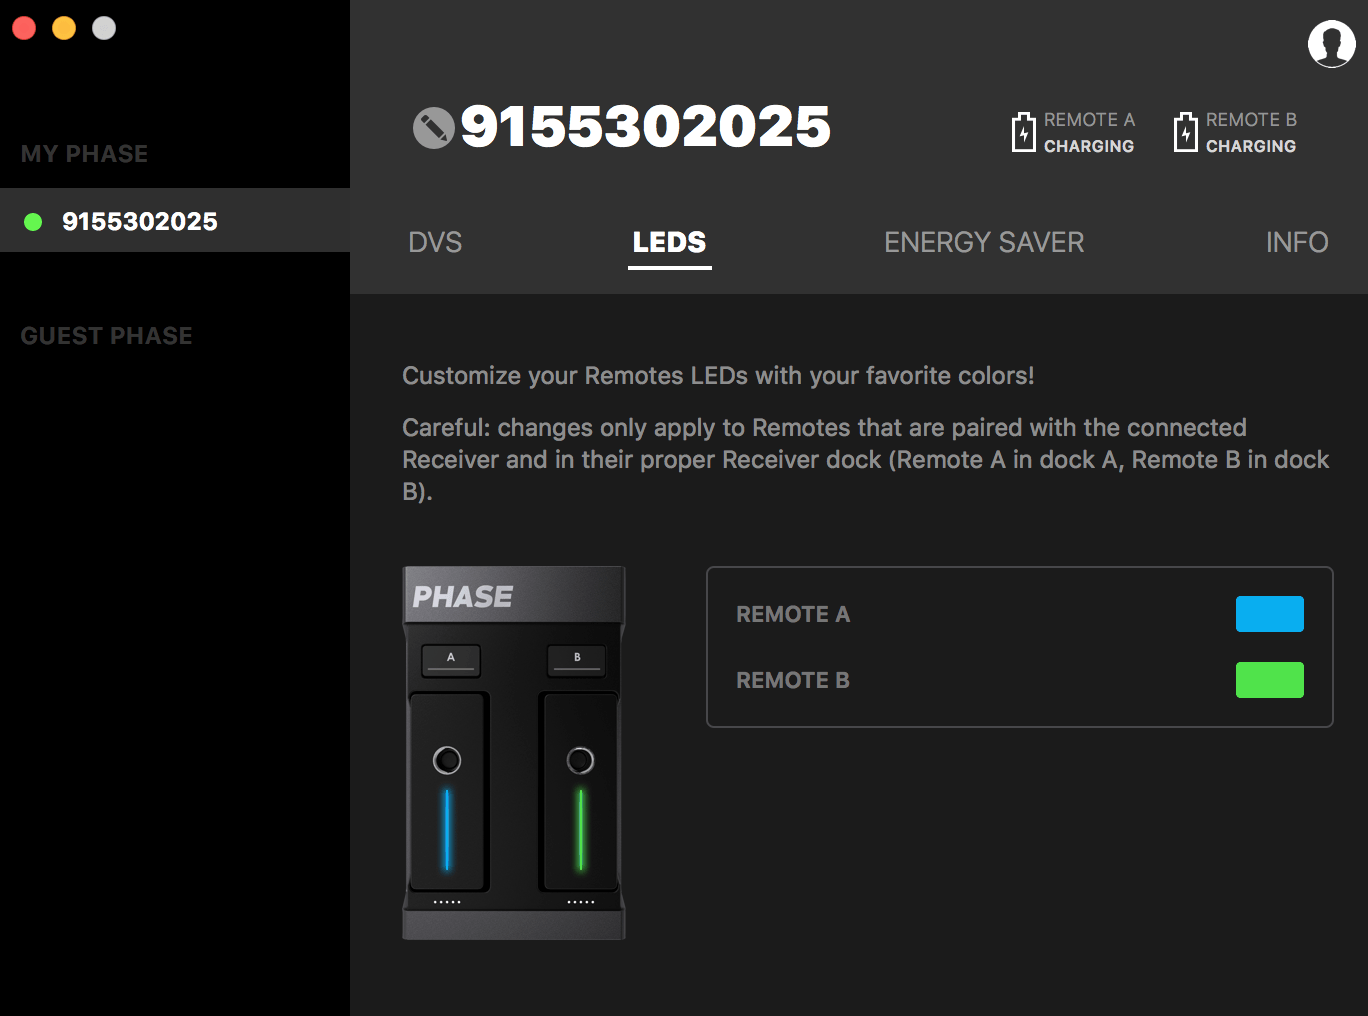
Task: Switch to the DVS tab
Action: [x=435, y=242]
